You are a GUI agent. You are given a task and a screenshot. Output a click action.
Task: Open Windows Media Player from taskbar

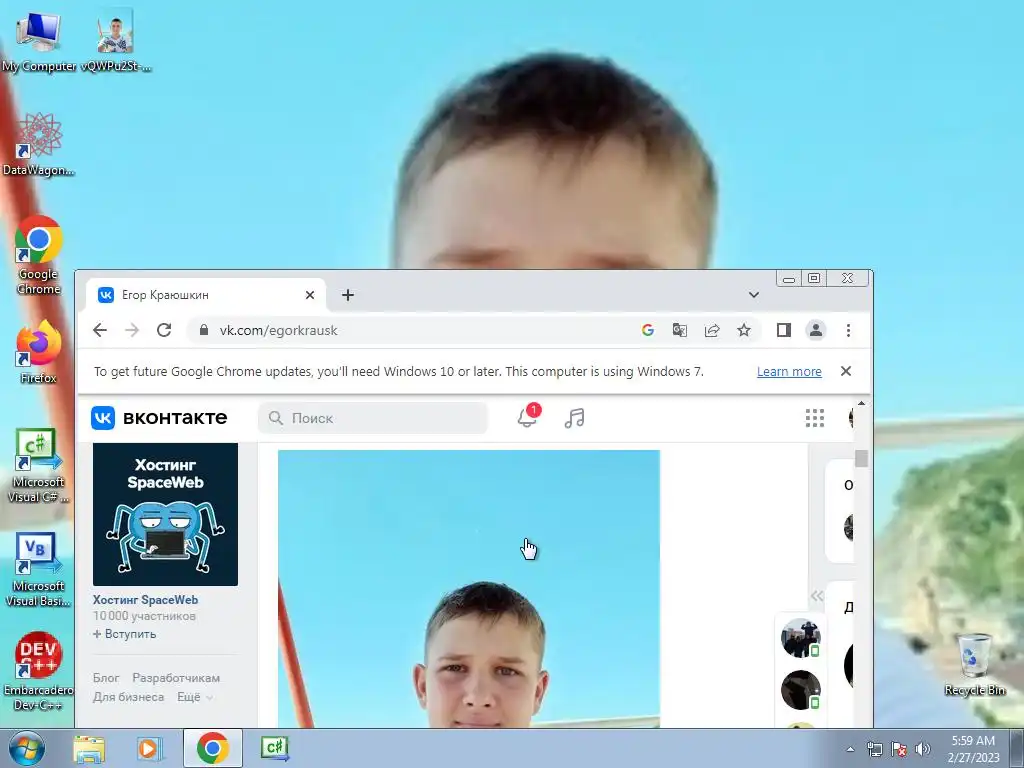[x=150, y=748]
